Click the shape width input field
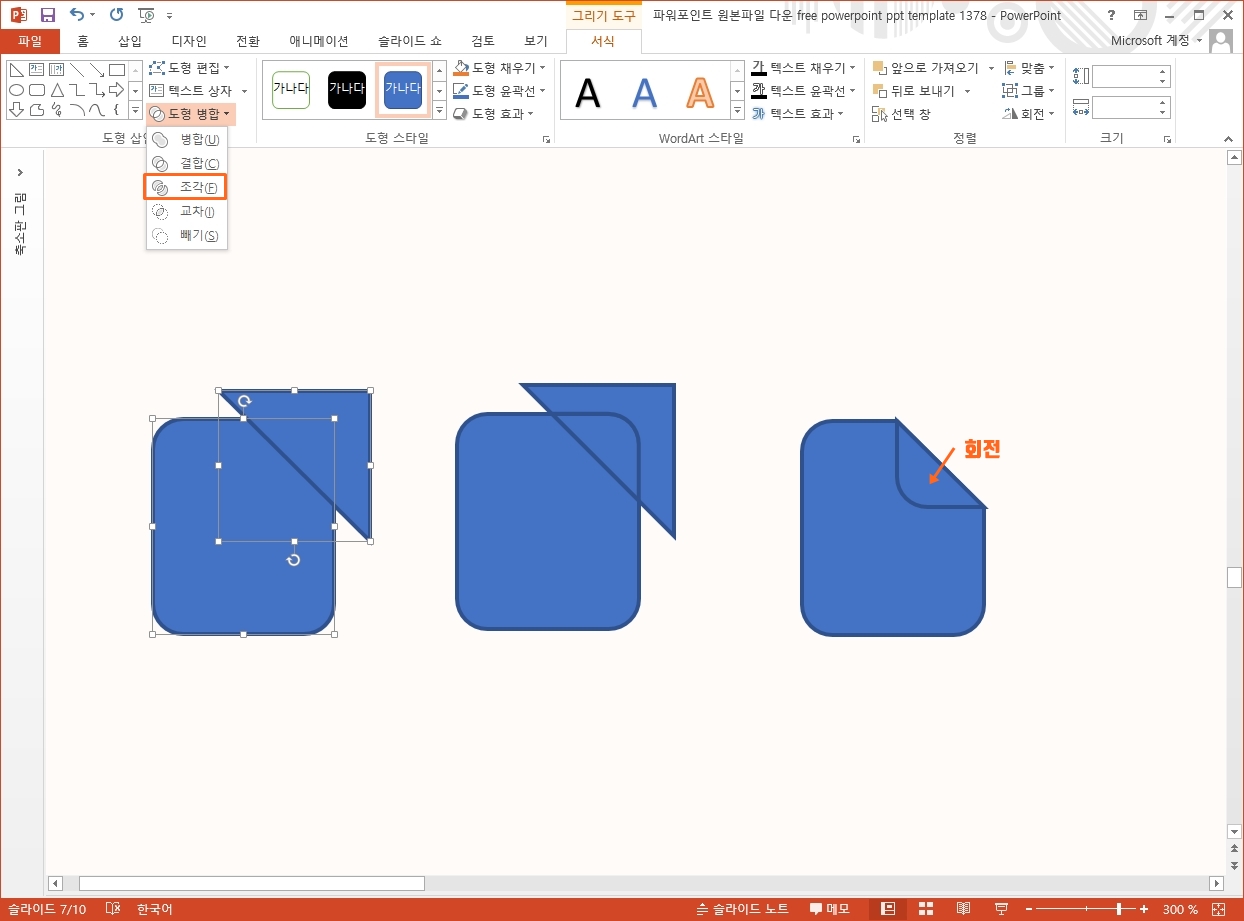Image resolution: width=1244 pixels, height=921 pixels. click(x=1126, y=107)
